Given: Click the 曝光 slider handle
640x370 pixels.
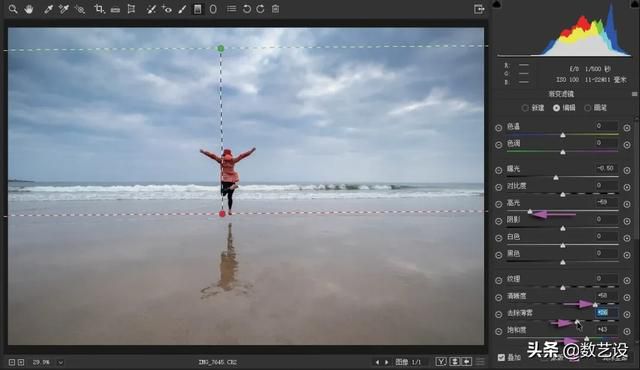Looking at the screenshot, I should coord(556,177).
